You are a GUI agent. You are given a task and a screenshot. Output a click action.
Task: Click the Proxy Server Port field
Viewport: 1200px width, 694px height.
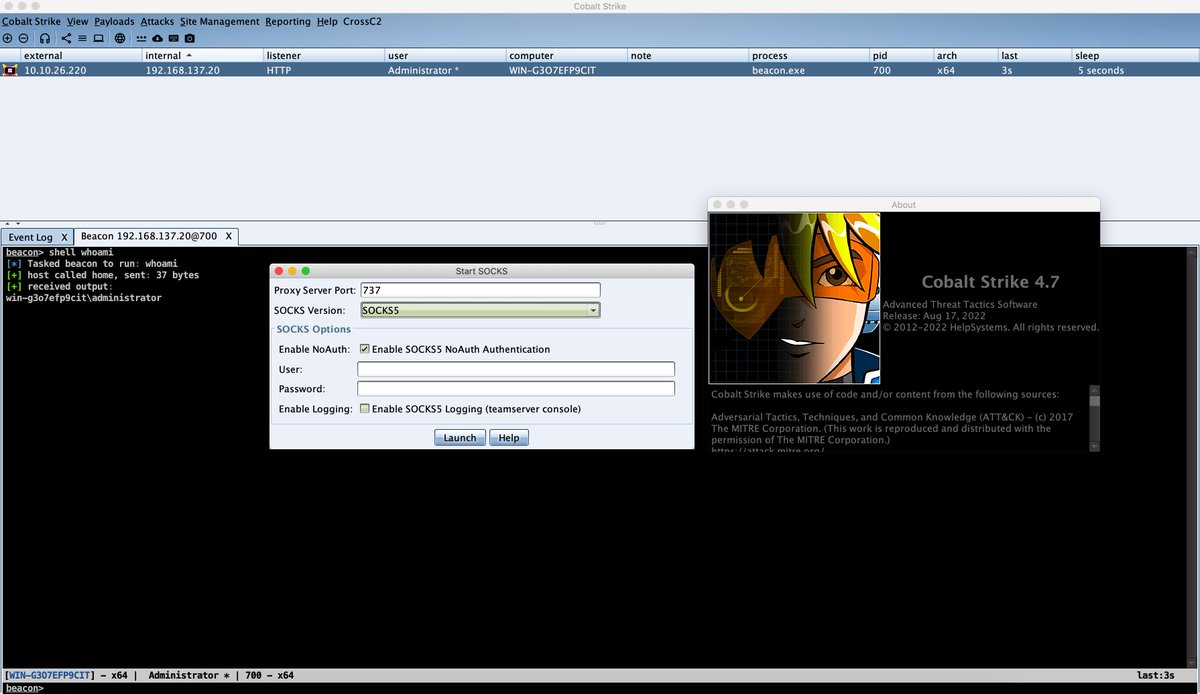(x=480, y=290)
